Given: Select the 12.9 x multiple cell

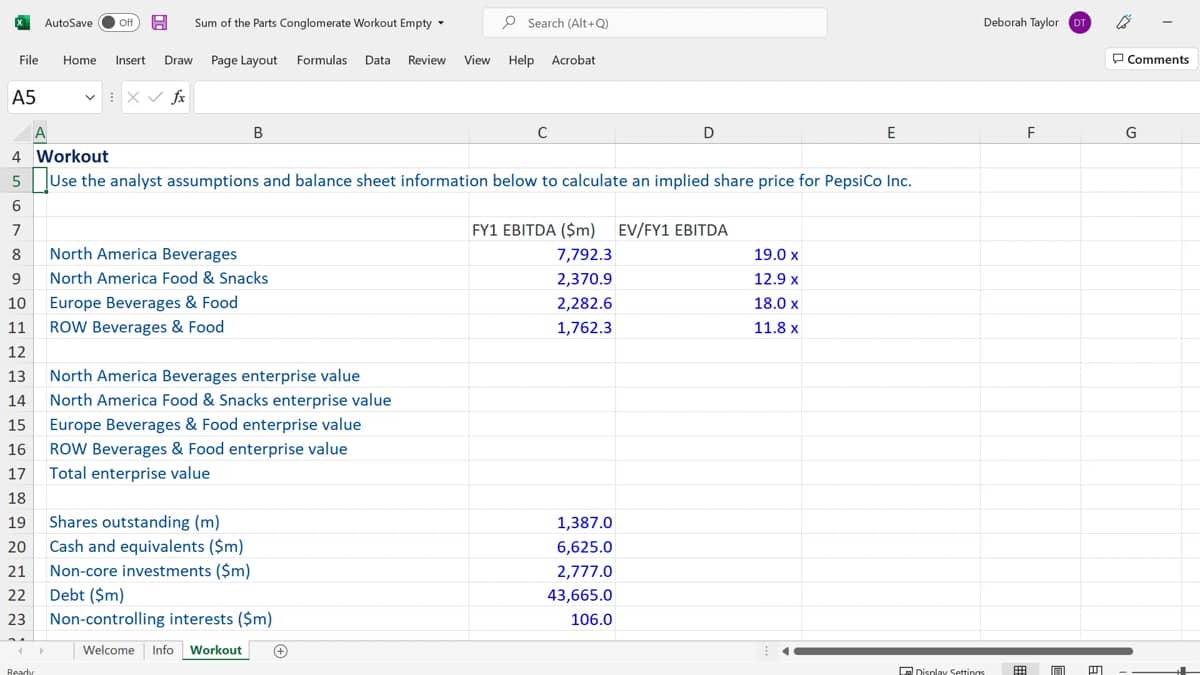Looking at the screenshot, I should click(x=708, y=279).
